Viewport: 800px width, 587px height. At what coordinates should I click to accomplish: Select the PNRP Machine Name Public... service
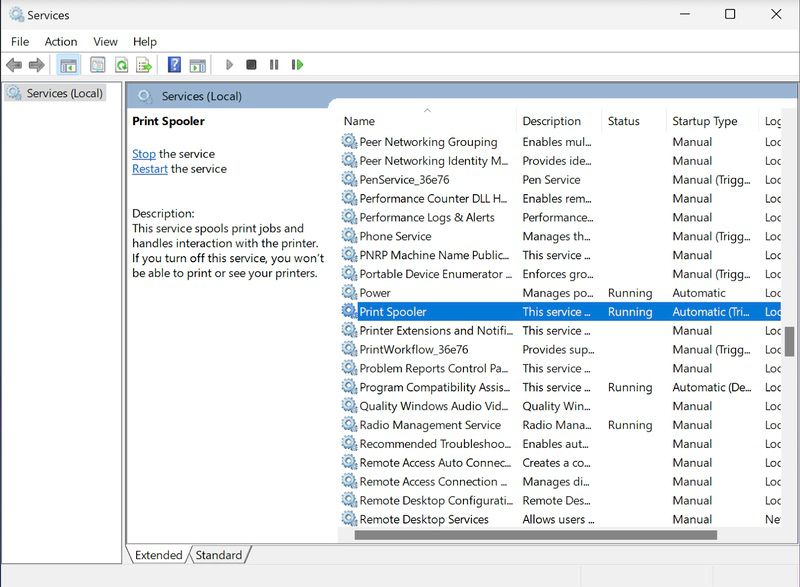pyautogui.click(x=434, y=255)
